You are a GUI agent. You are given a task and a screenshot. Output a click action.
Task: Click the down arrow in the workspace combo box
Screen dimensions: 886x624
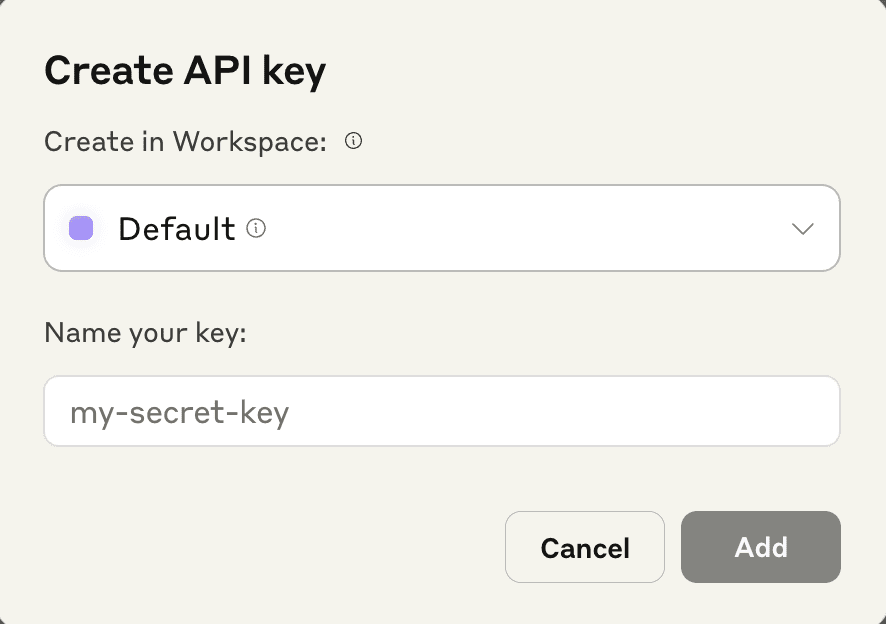pyautogui.click(x=803, y=228)
